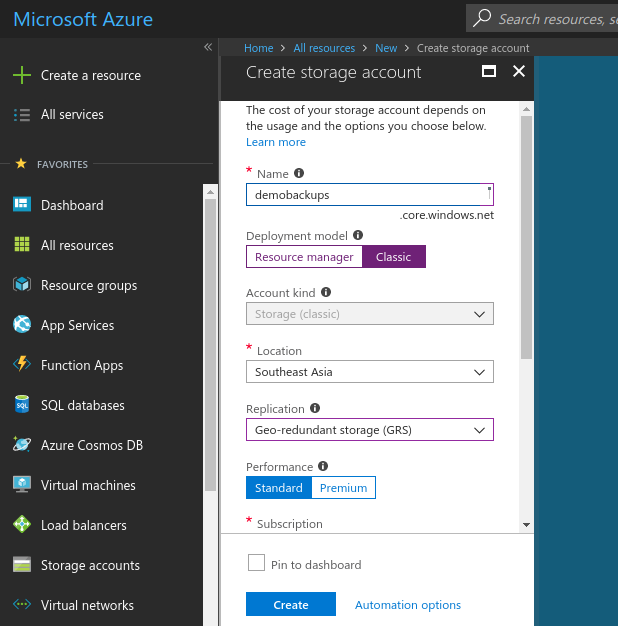Screen dimensions: 618x626
Task: Switch Performance to Premium
Action: [343, 488]
